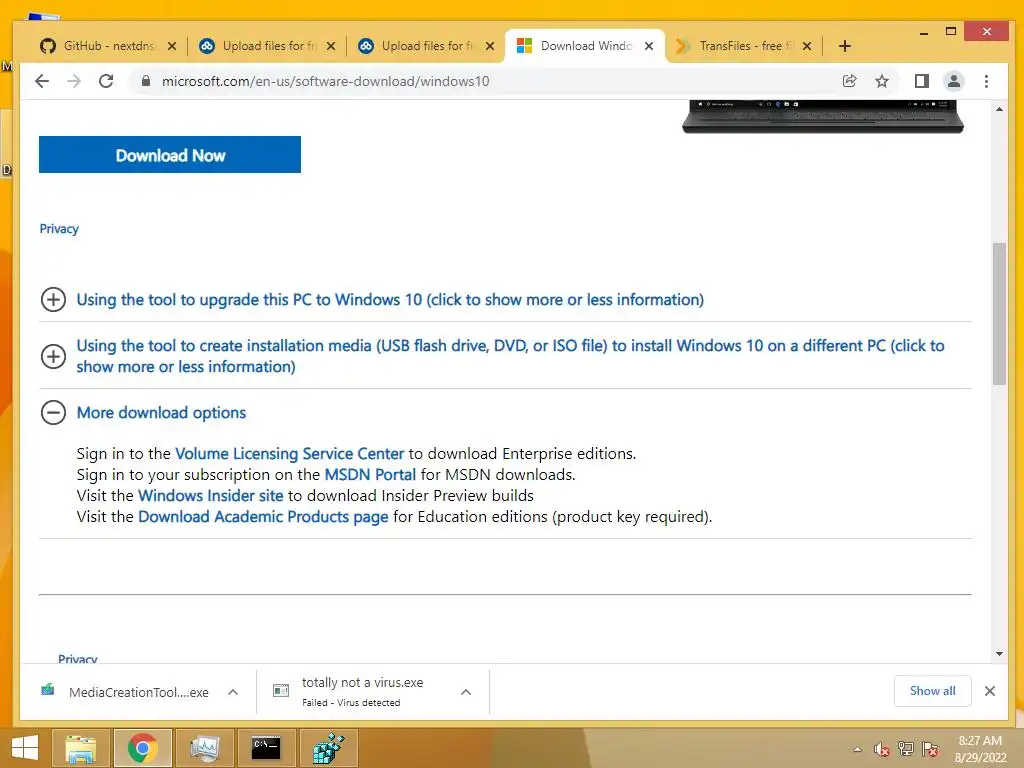Close the second Upload files tab

point(490,46)
